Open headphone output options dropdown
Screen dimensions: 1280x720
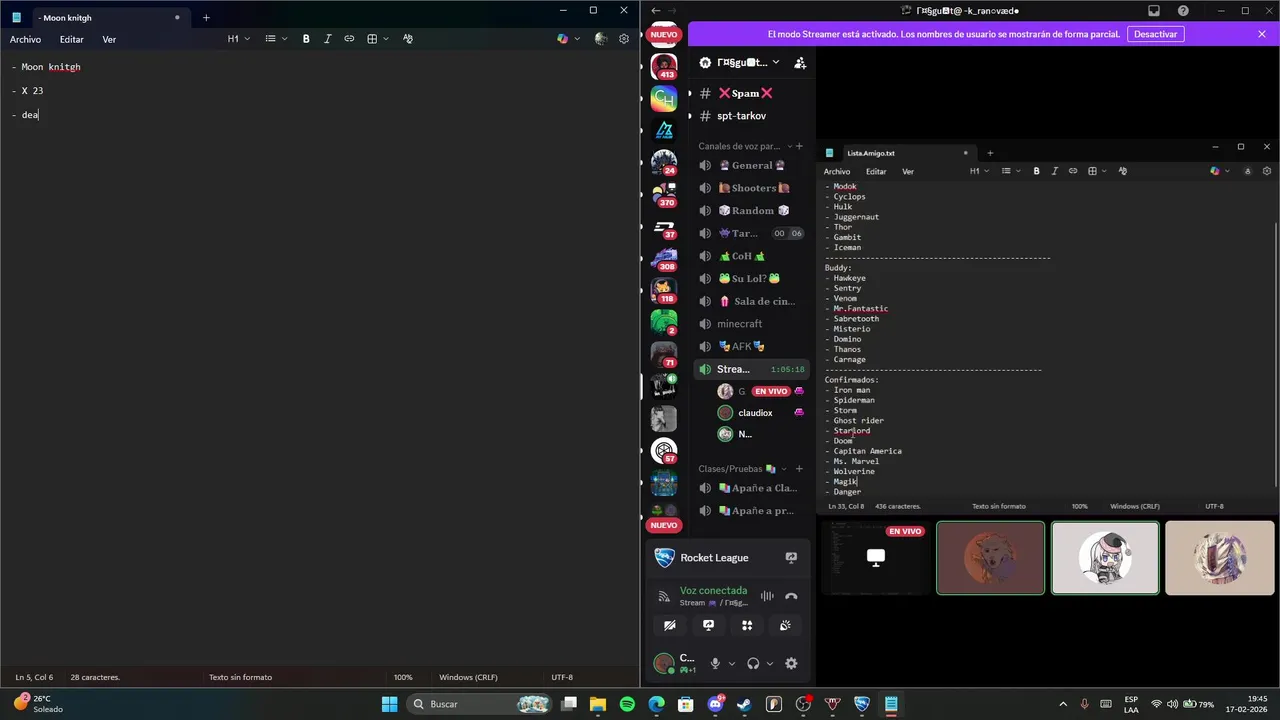click(770, 663)
